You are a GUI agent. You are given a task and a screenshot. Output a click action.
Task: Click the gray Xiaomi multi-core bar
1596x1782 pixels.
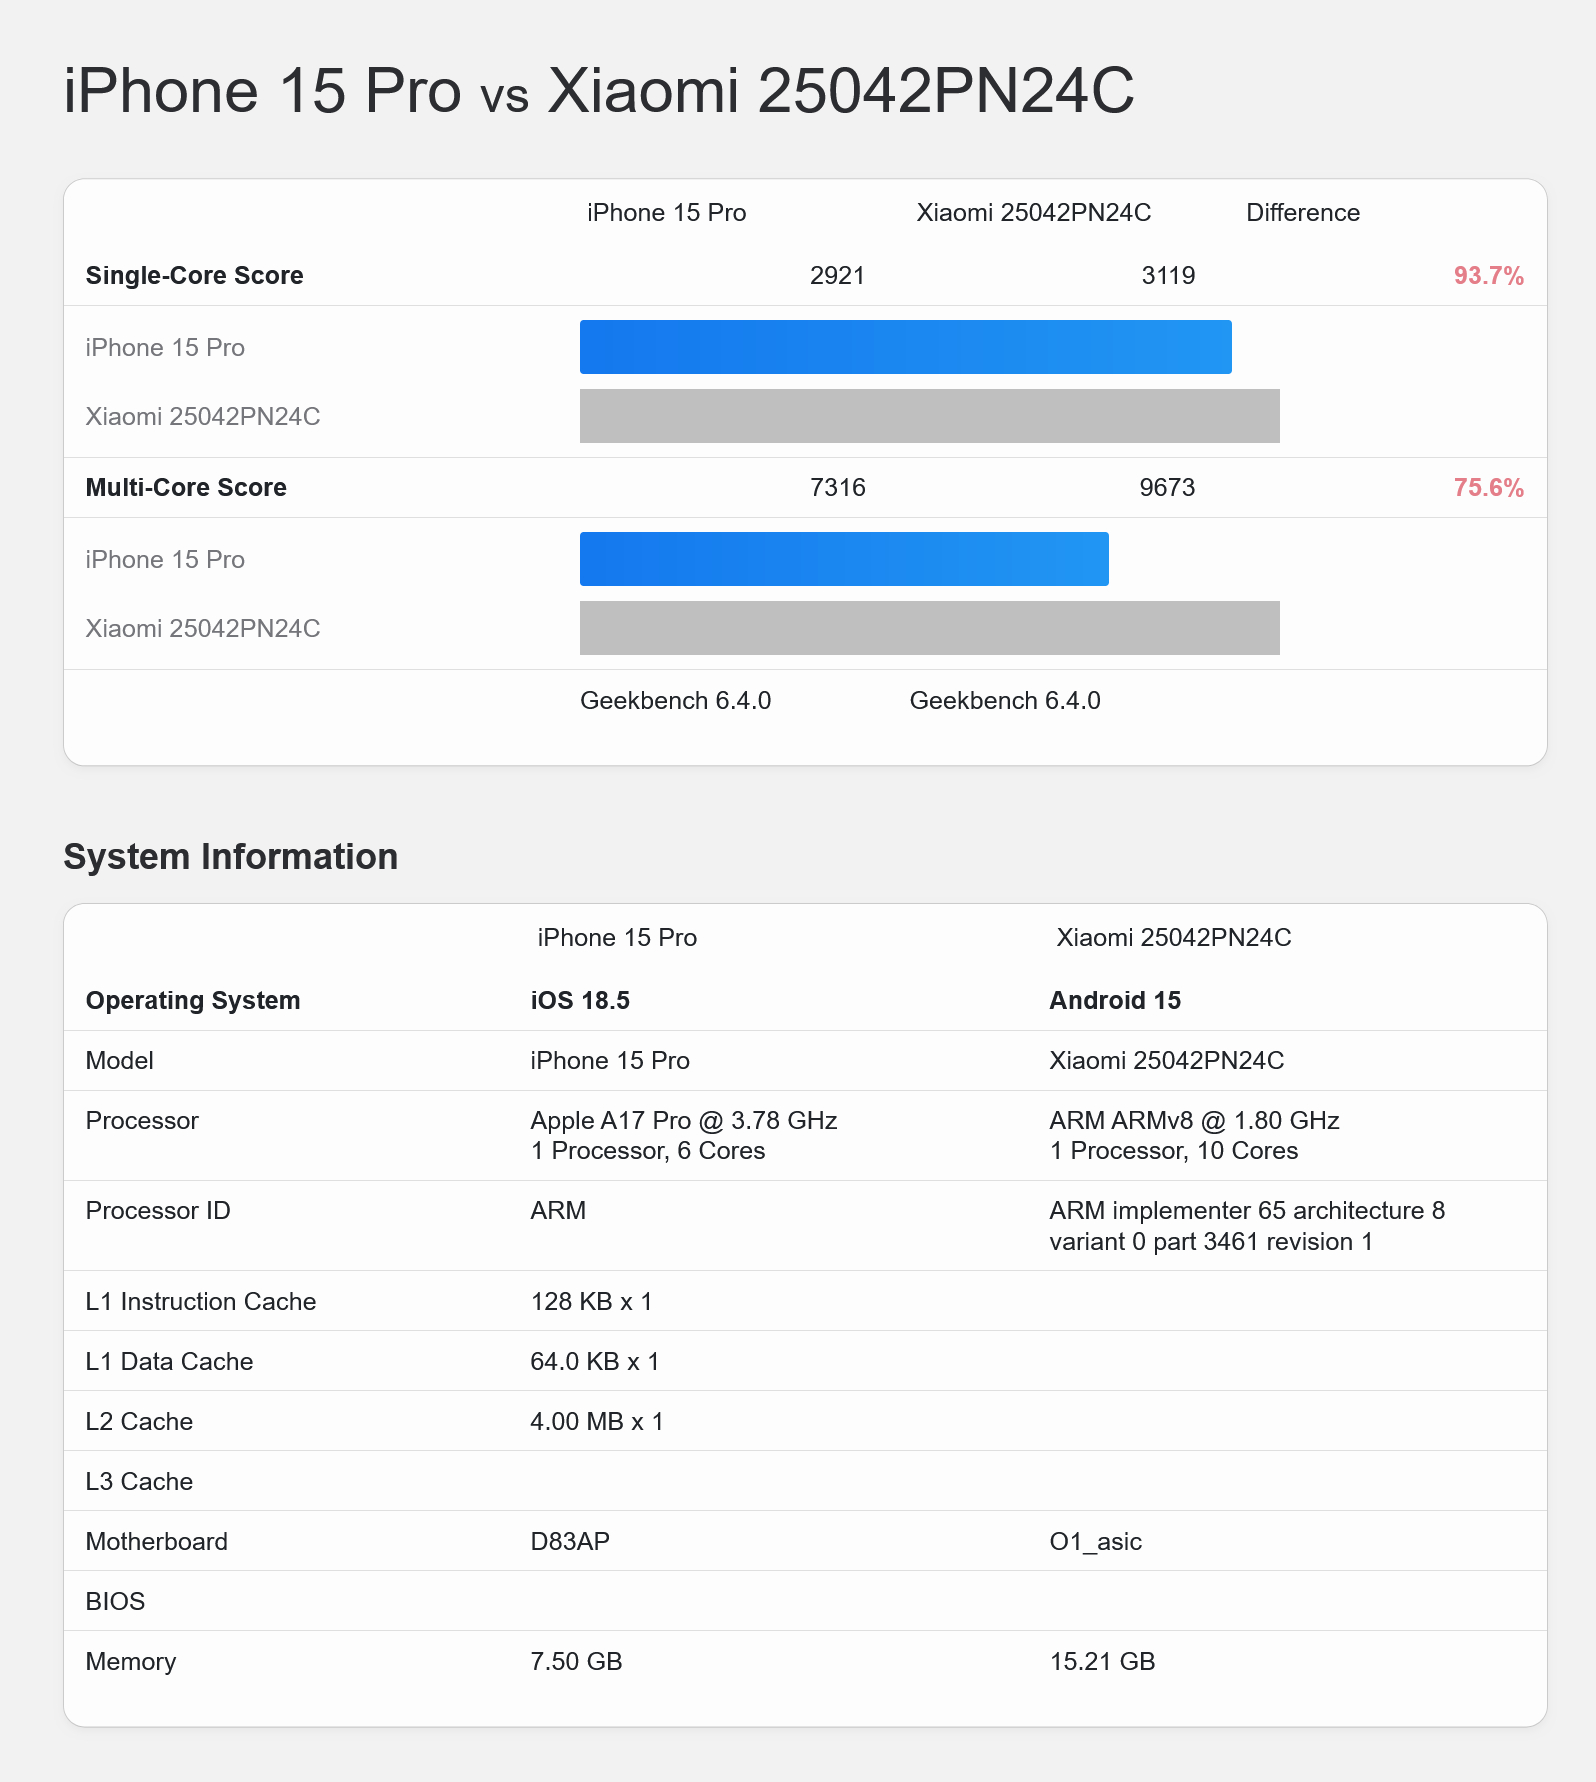pos(930,628)
